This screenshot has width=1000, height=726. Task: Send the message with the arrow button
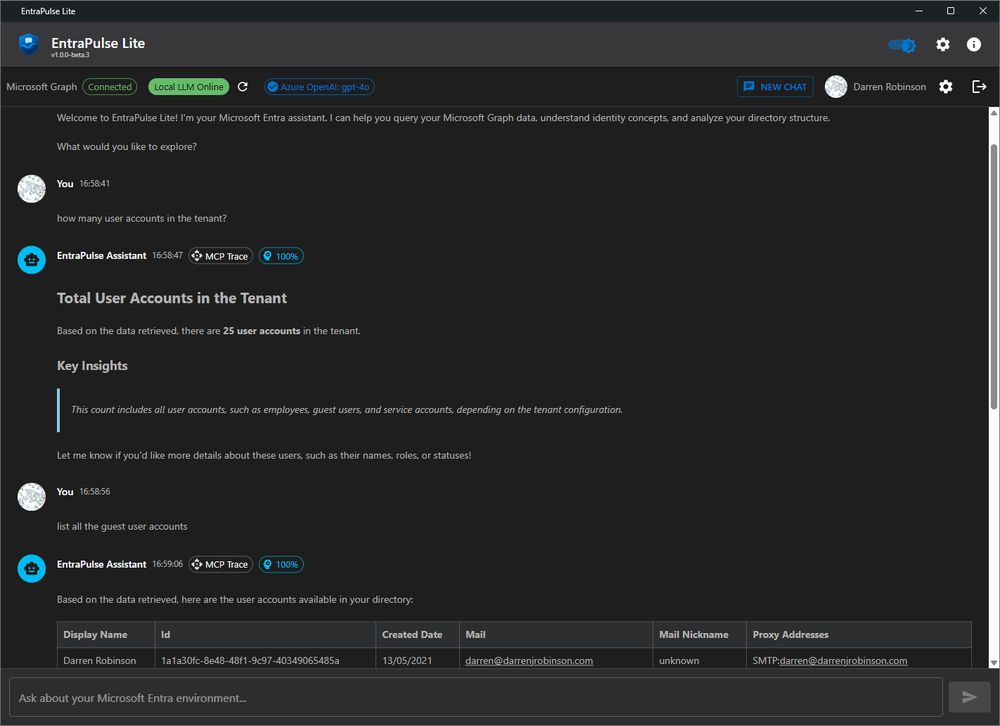tap(969, 697)
